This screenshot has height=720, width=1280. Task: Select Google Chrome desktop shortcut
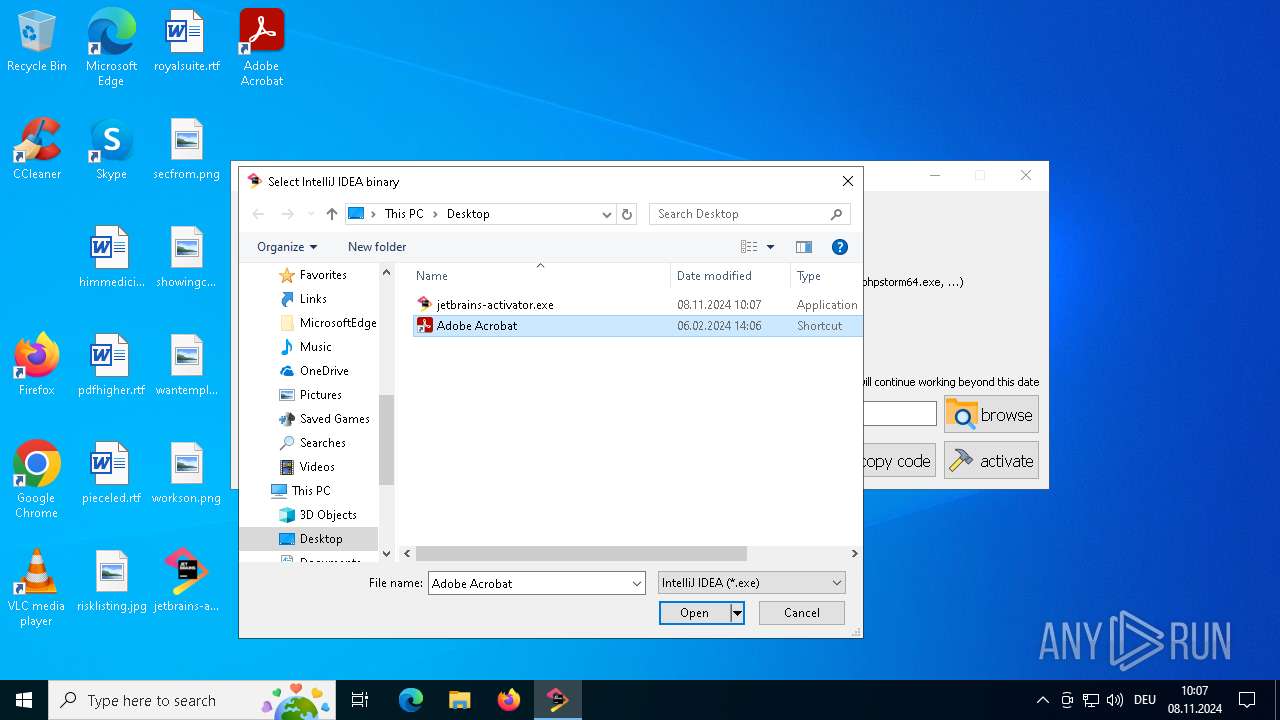tap(37, 480)
